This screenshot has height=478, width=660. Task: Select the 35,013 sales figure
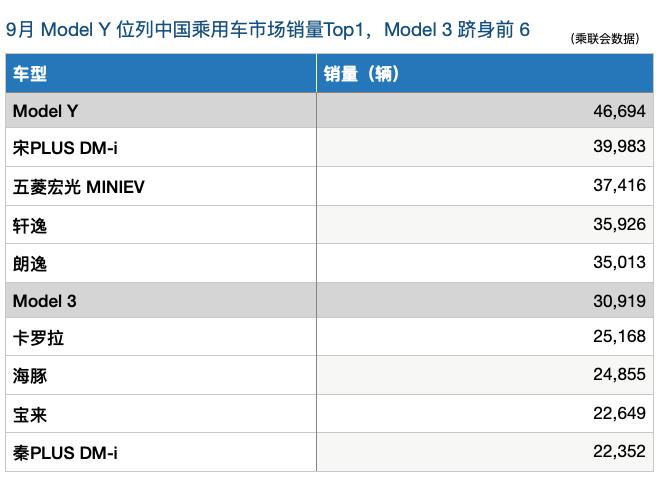coord(619,263)
